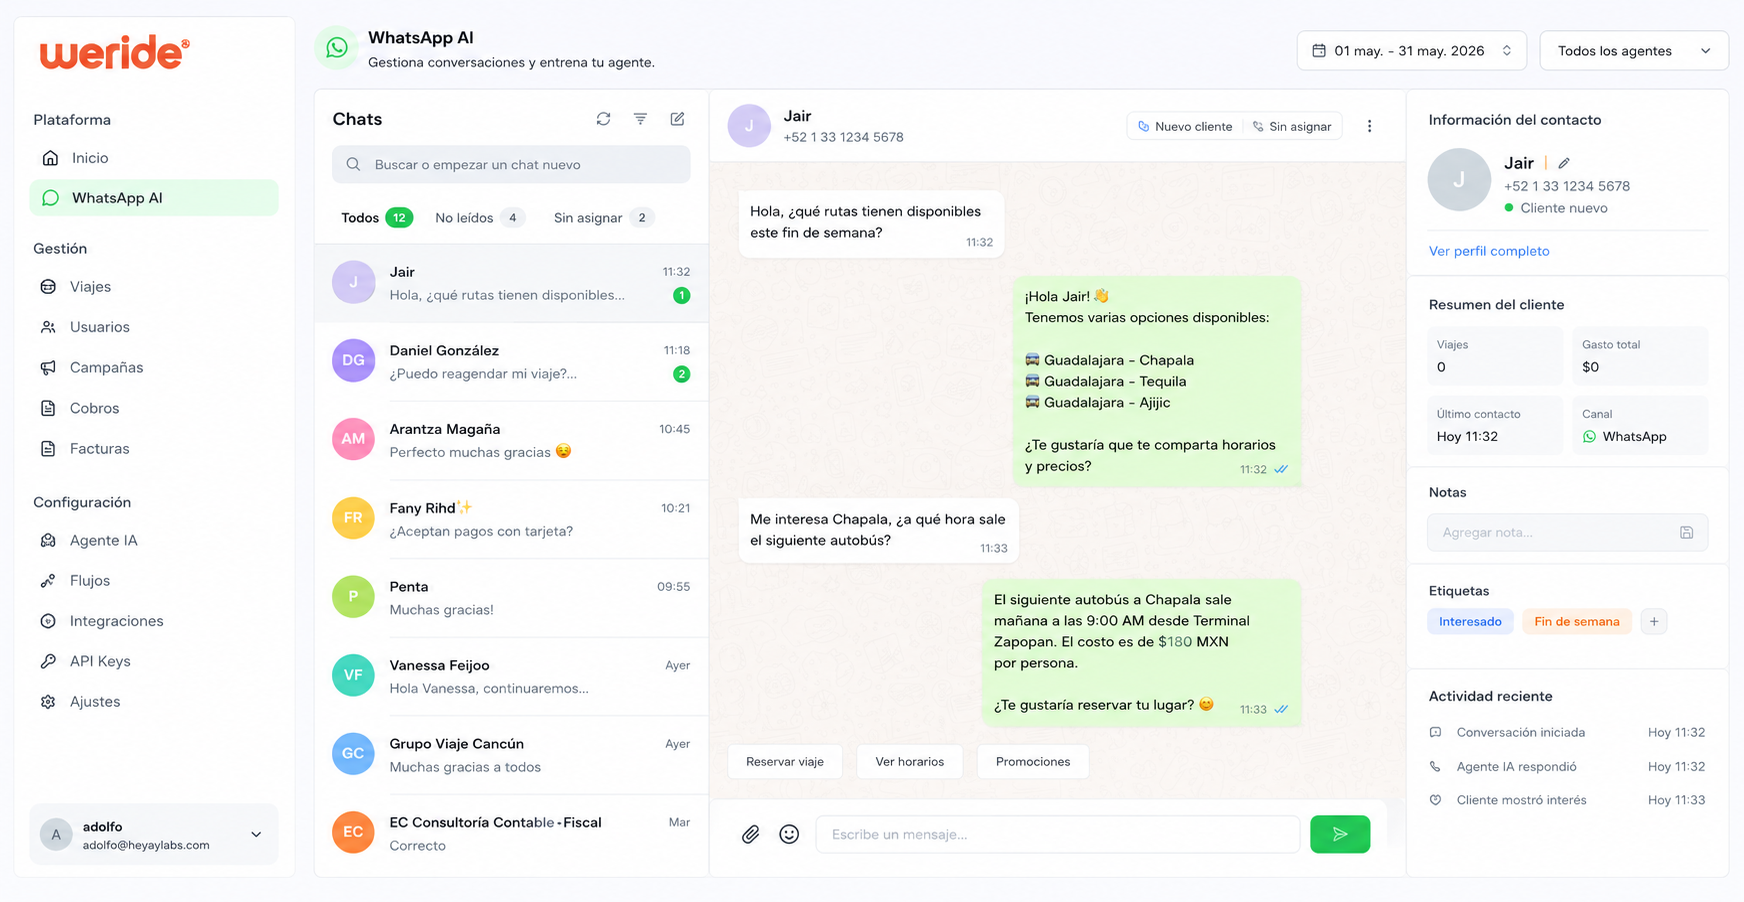Click the Agregar nota field
This screenshot has height=902, width=1744.
1567,532
